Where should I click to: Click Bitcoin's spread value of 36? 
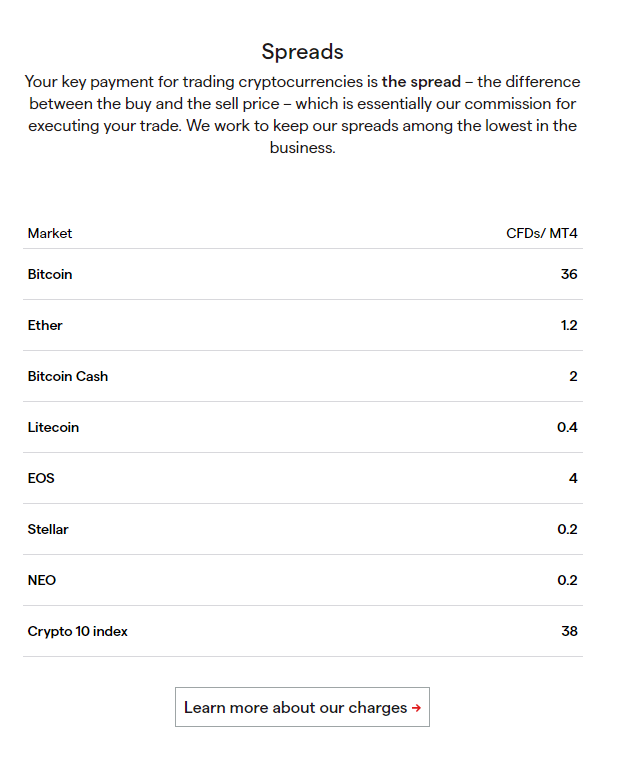569,274
